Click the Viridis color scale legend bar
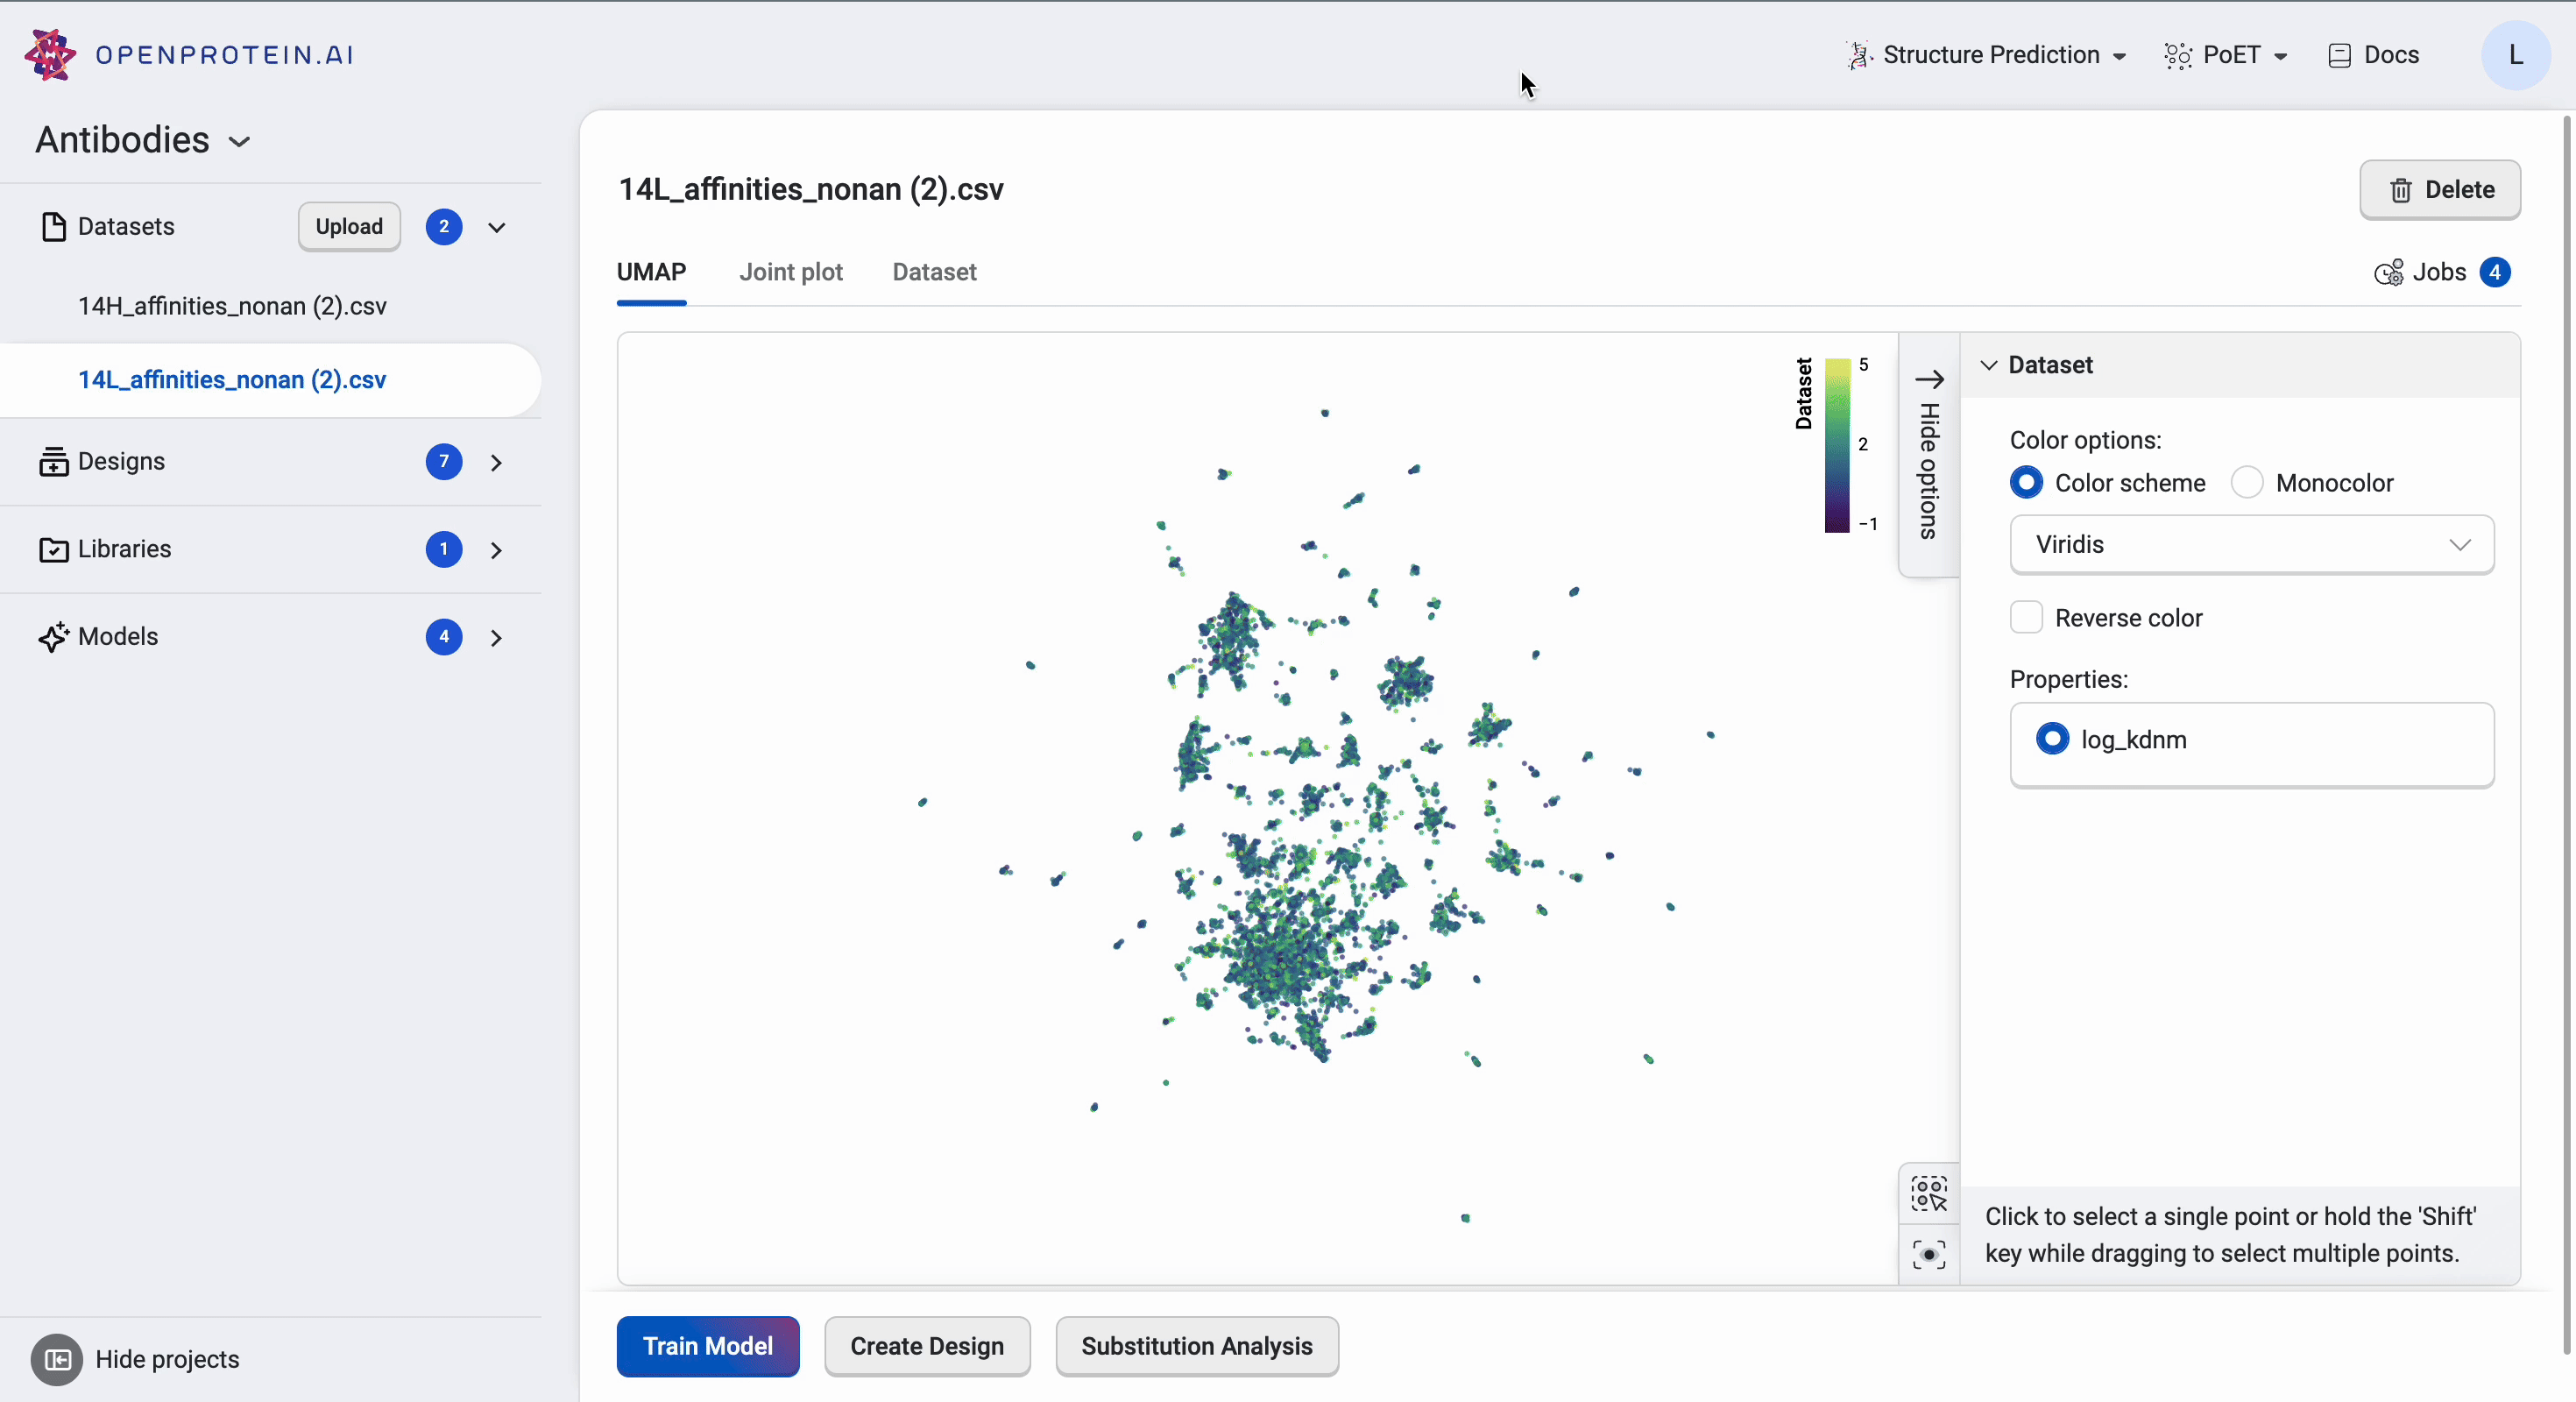The width and height of the screenshot is (2576, 1402). pos(1837,445)
